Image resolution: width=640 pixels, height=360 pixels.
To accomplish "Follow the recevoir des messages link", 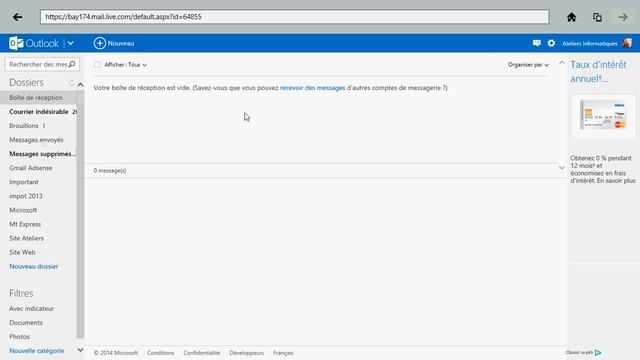I will click(312, 88).
